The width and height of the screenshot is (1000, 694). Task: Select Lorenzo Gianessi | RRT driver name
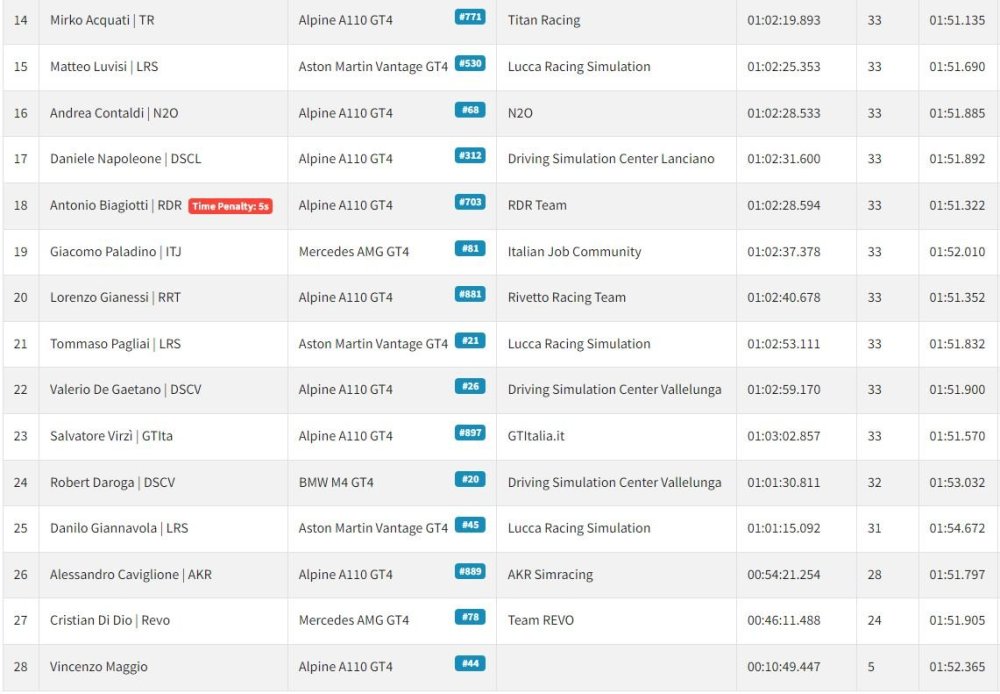pos(115,297)
